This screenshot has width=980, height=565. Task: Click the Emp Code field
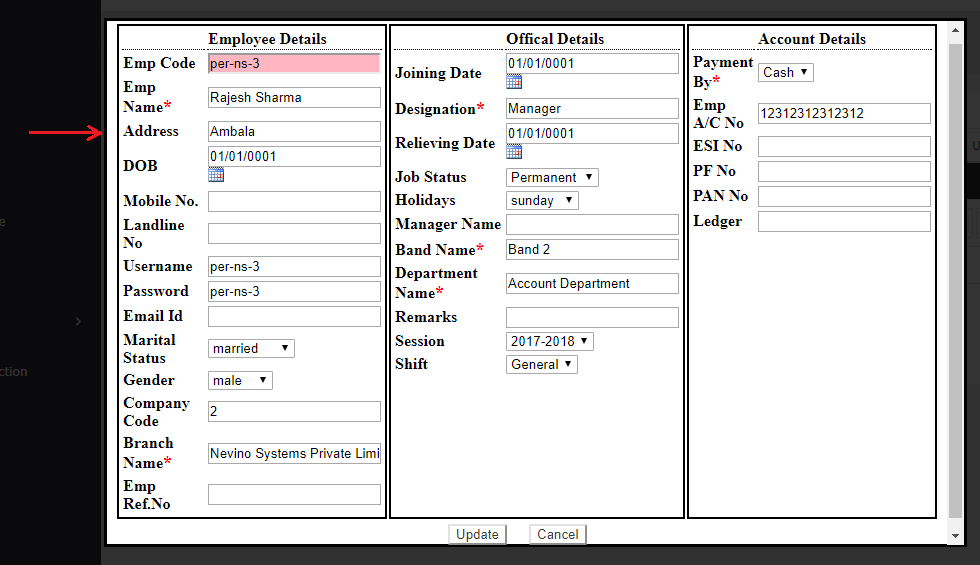coord(294,64)
